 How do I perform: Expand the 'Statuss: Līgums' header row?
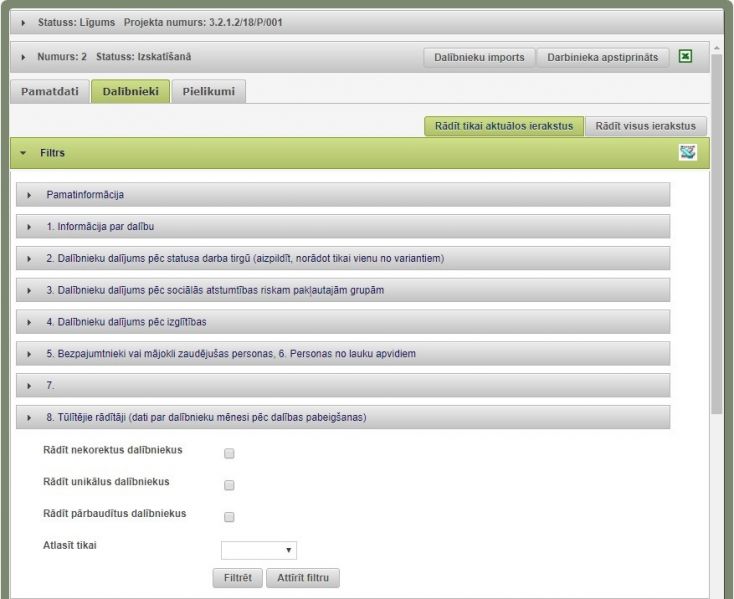tap(367, 22)
